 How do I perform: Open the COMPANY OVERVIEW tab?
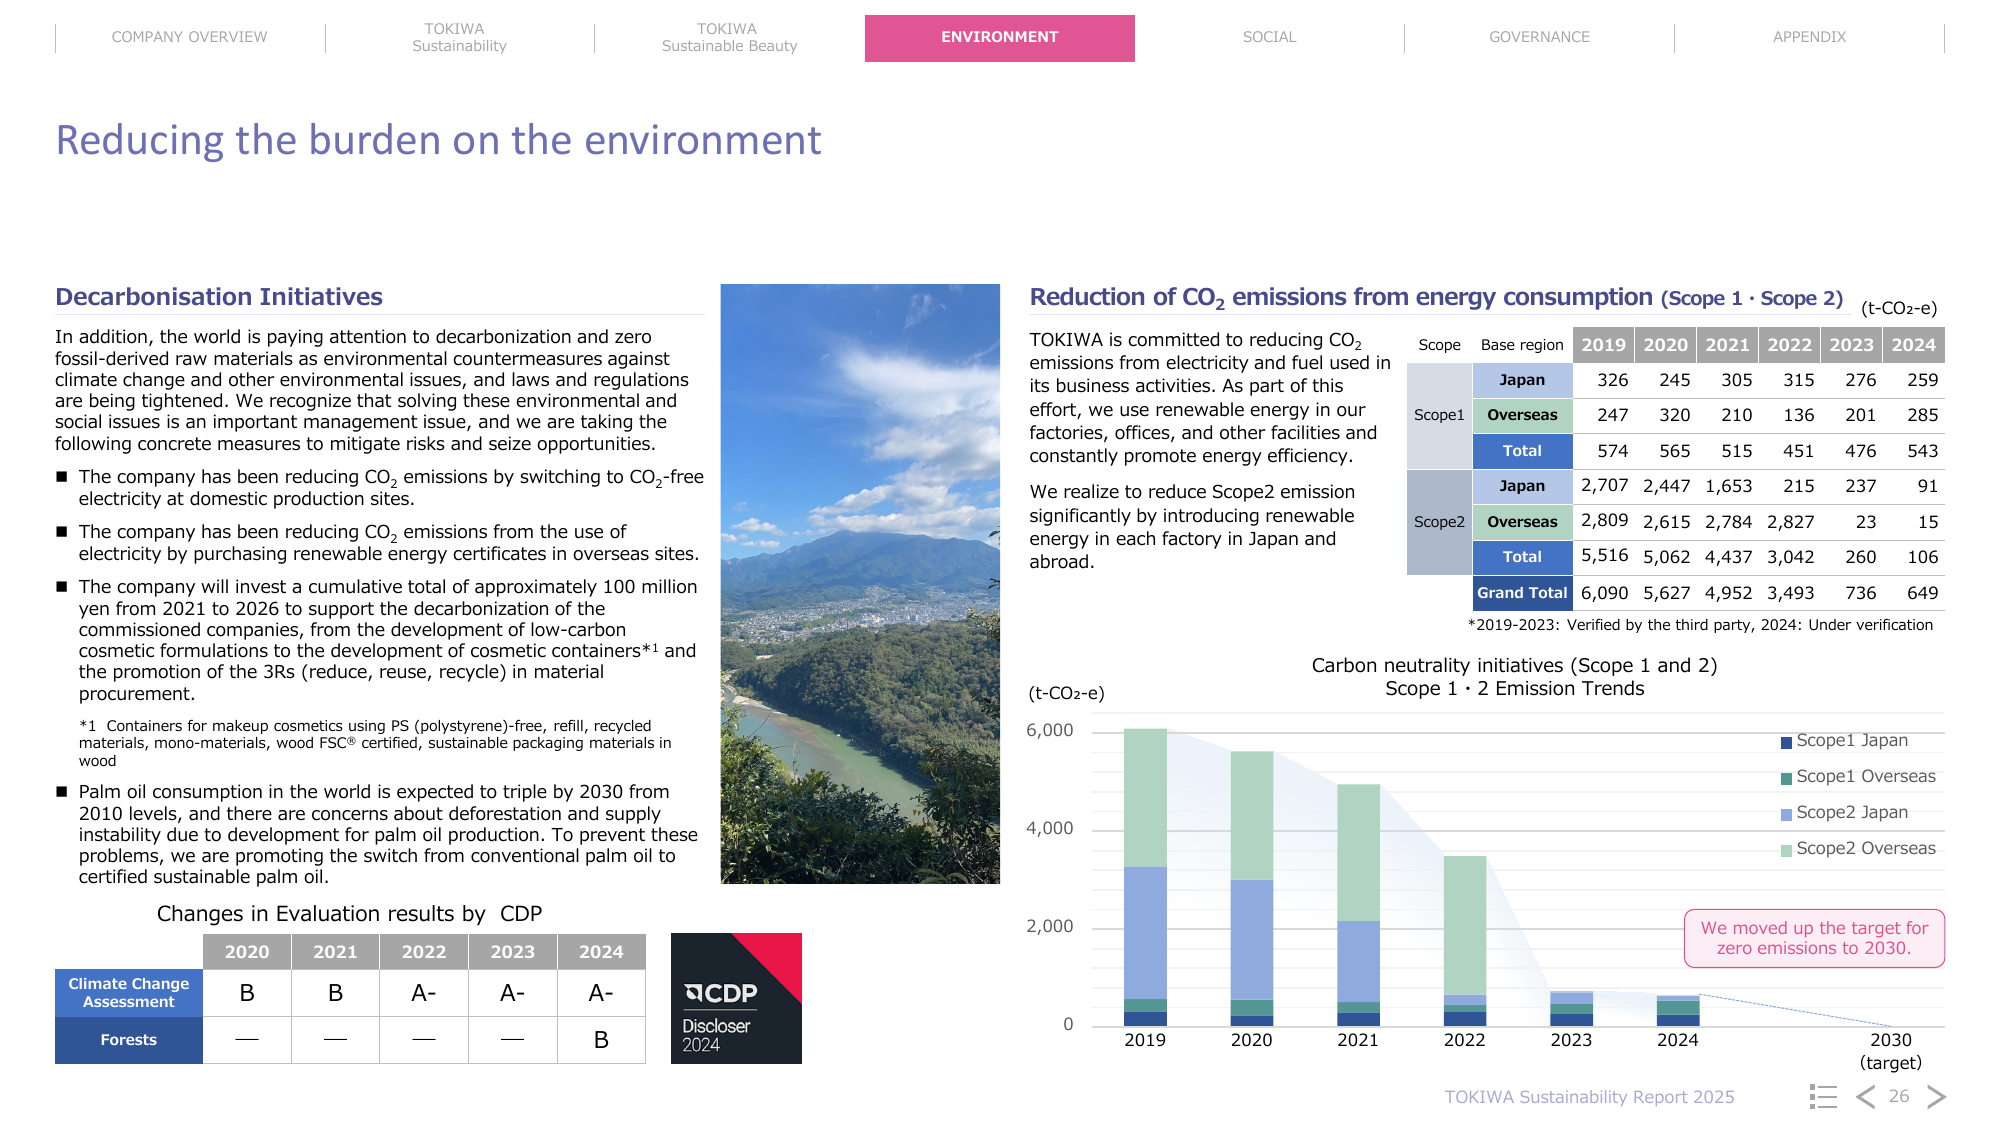pyautogui.click(x=190, y=37)
